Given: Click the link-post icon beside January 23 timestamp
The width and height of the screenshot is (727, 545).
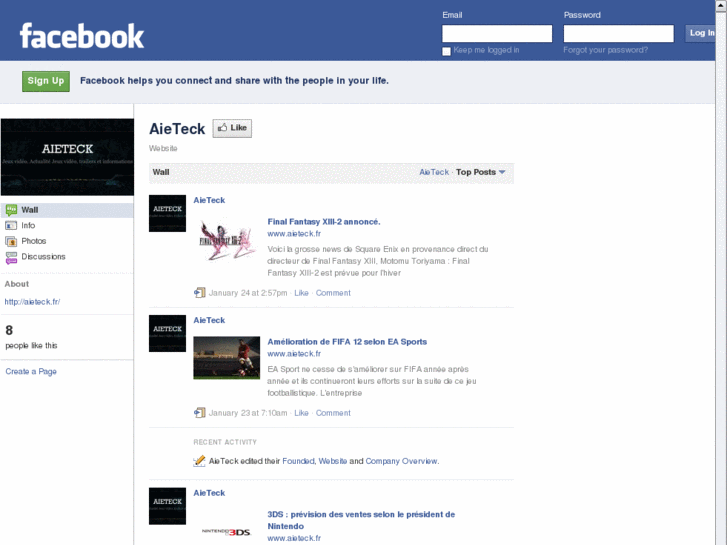Looking at the screenshot, I should click(x=199, y=413).
